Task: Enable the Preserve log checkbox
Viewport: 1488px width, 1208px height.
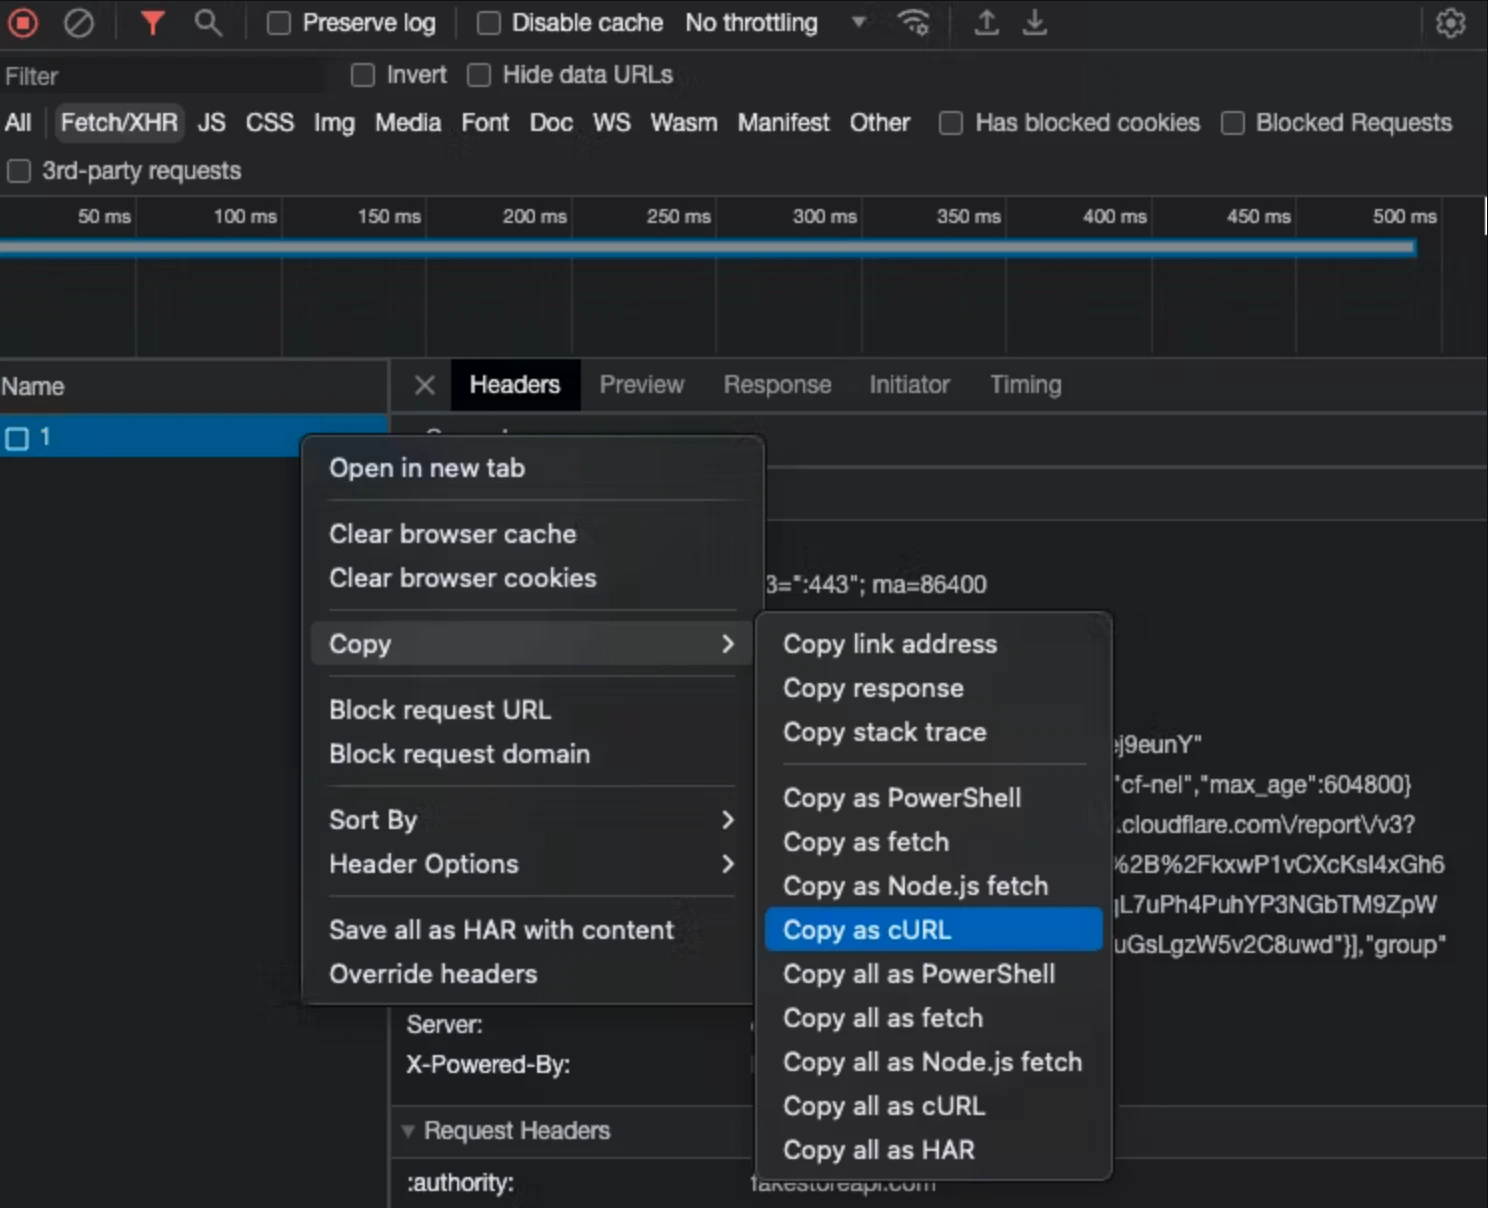Action: (279, 23)
